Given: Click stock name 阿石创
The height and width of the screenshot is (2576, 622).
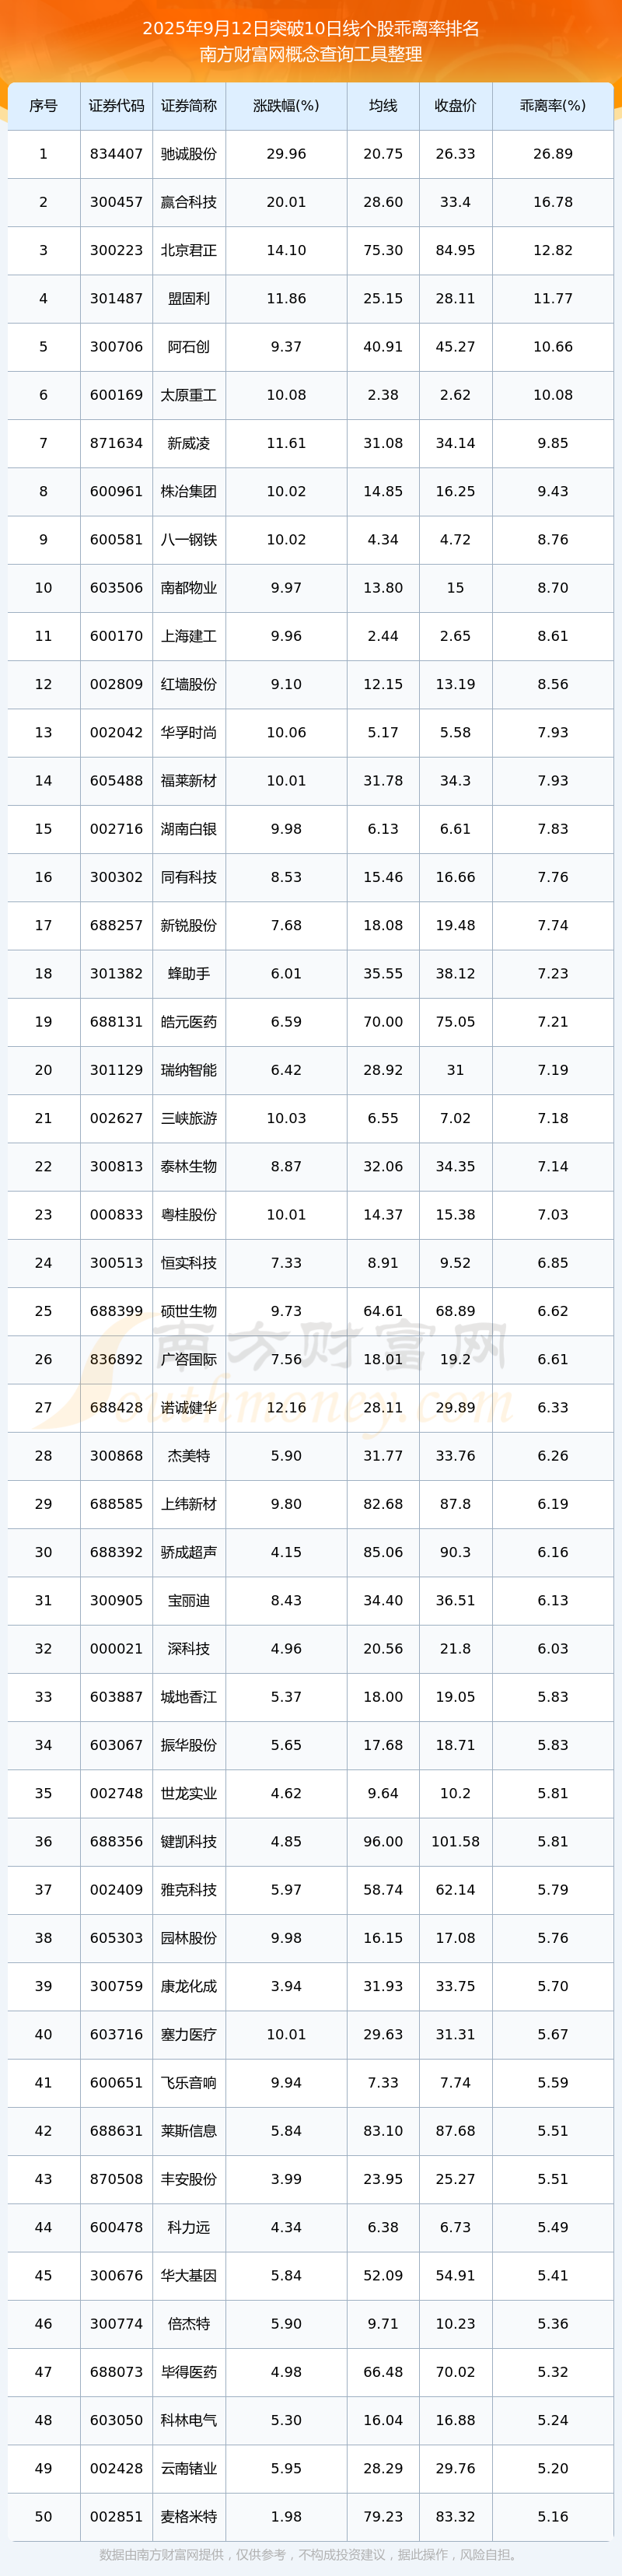Looking at the screenshot, I should click(189, 347).
